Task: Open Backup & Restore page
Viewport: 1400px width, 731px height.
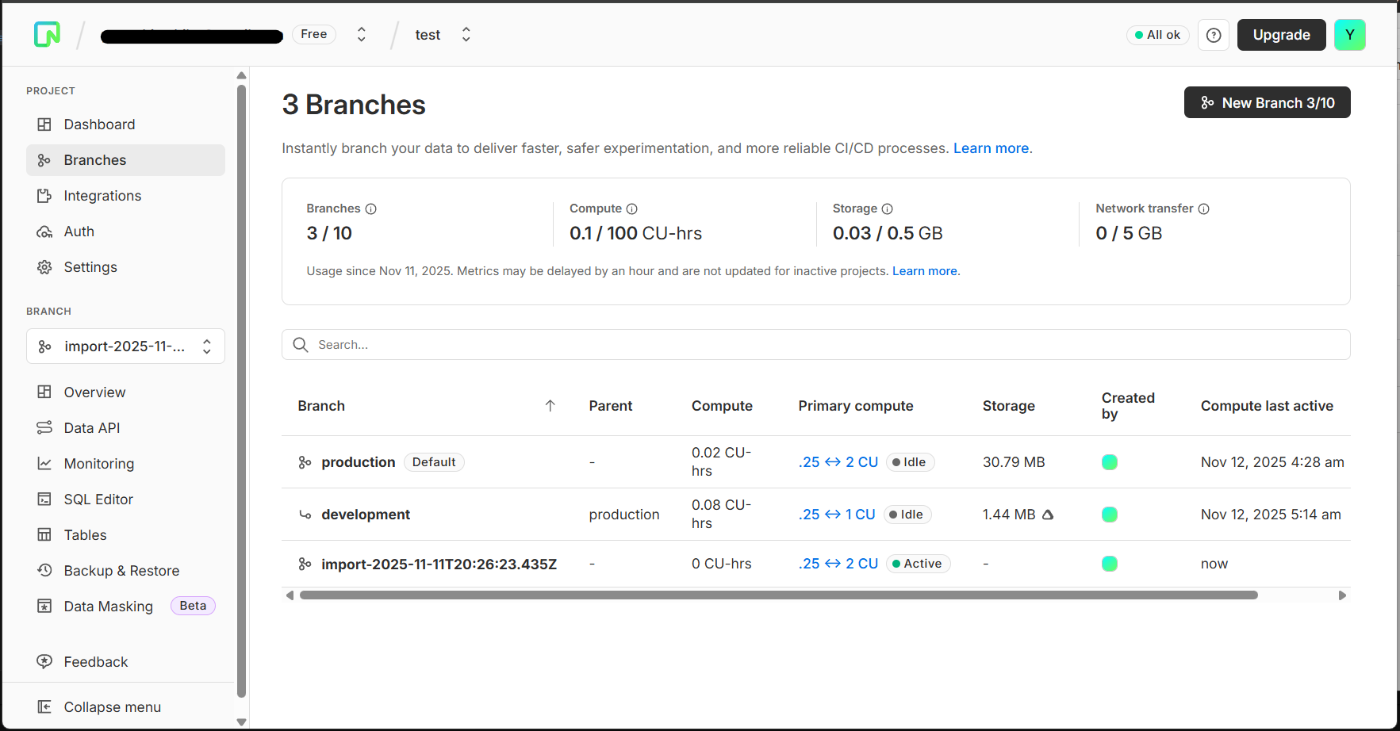Action: [x=121, y=571]
